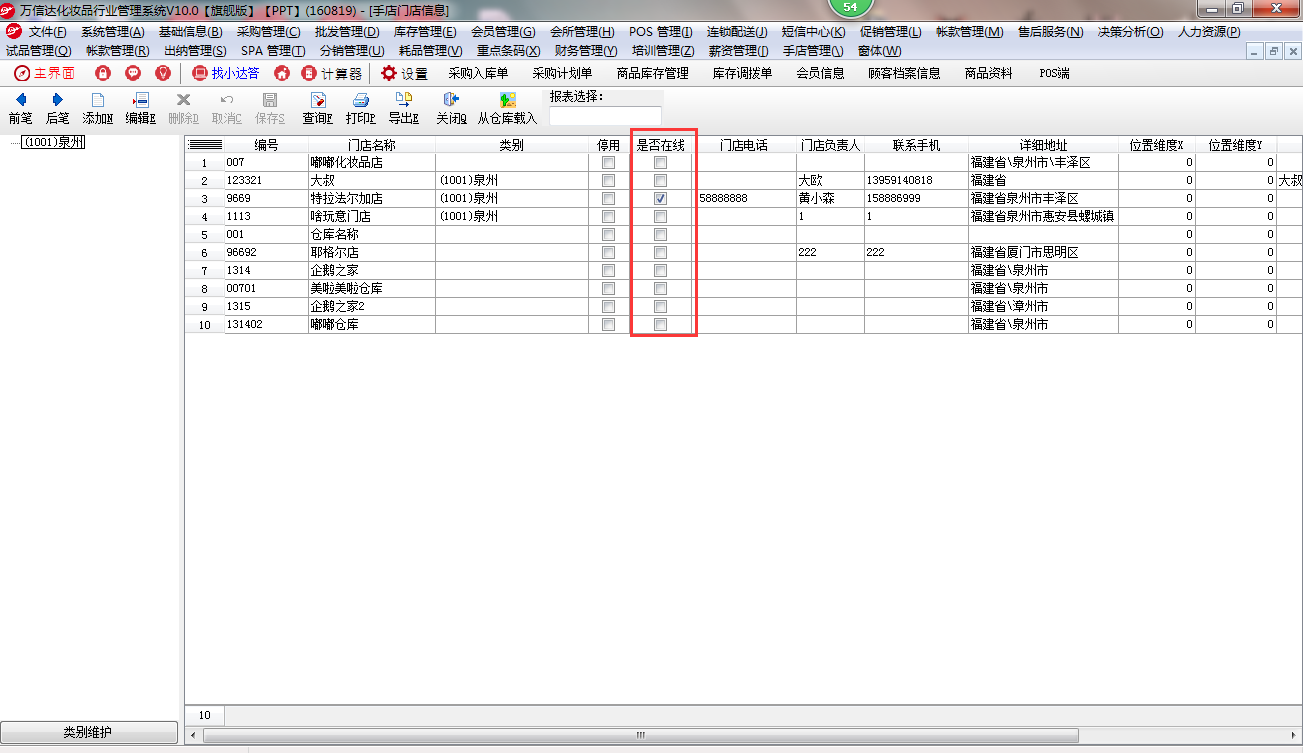Open the 查询 query tool
1303x753 pixels.
pyautogui.click(x=317, y=109)
